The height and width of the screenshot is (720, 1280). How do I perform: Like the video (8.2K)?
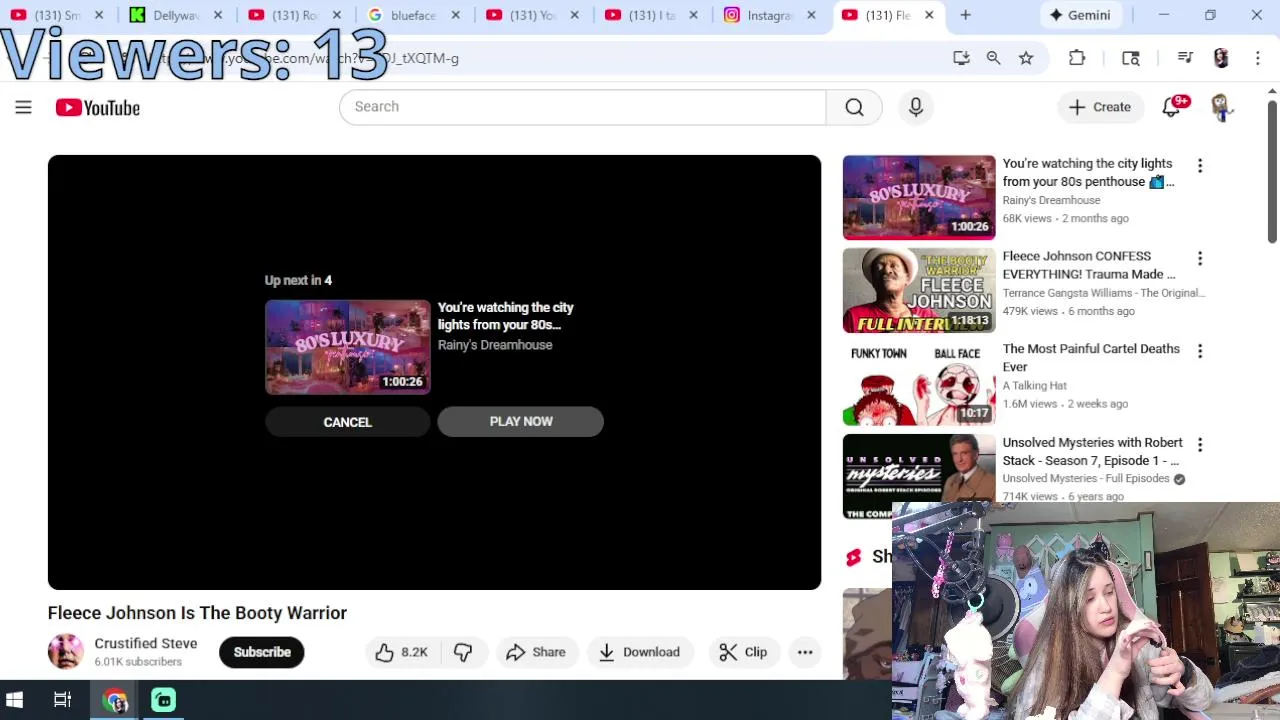tap(402, 652)
